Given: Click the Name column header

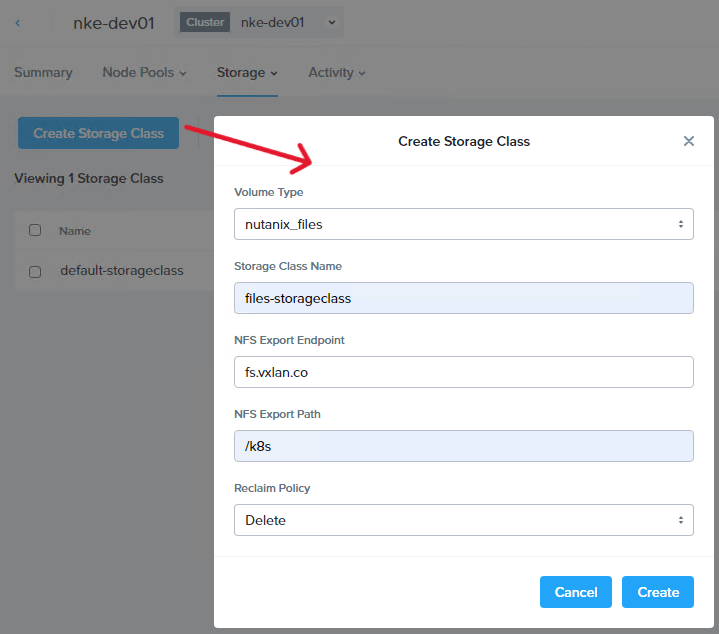Looking at the screenshot, I should click(x=75, y=231).
